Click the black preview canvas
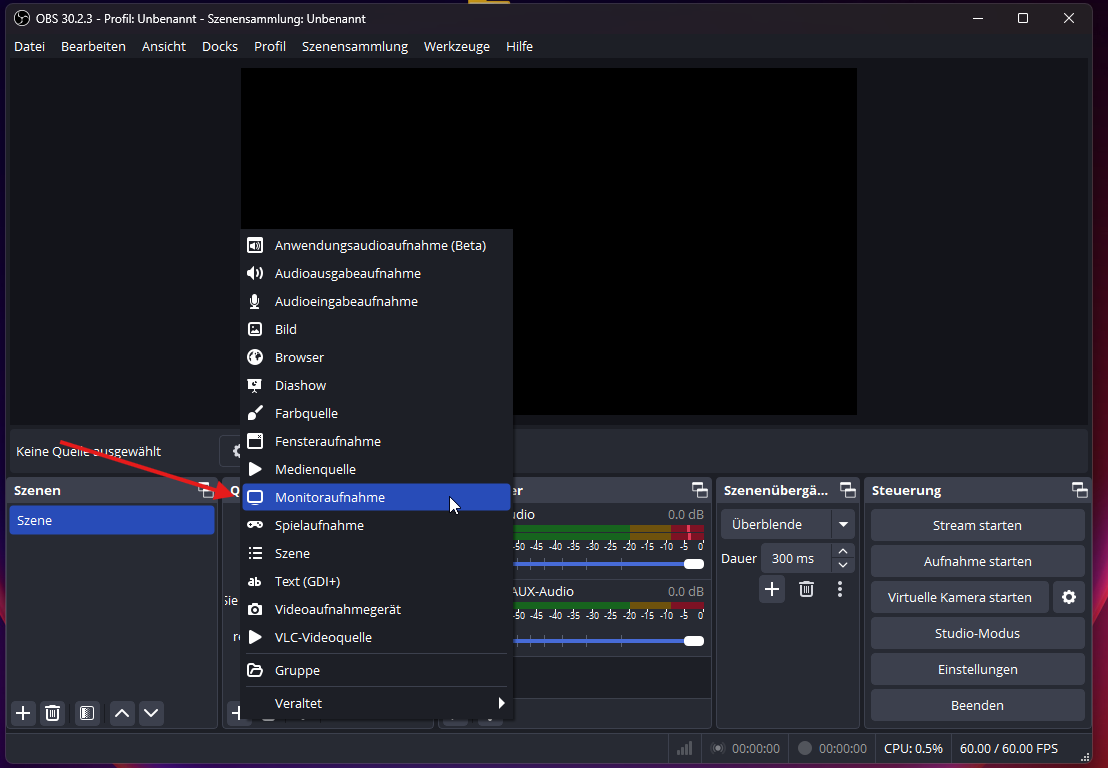The image size is (1108, 768). (x=548, y=241)
